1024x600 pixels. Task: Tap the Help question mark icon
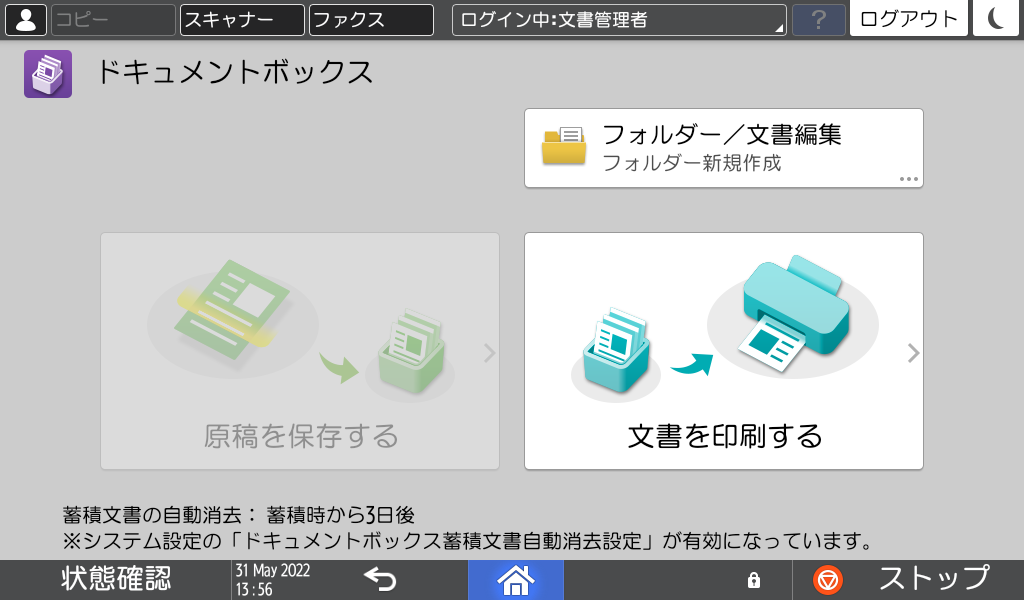tap(818, 18)
